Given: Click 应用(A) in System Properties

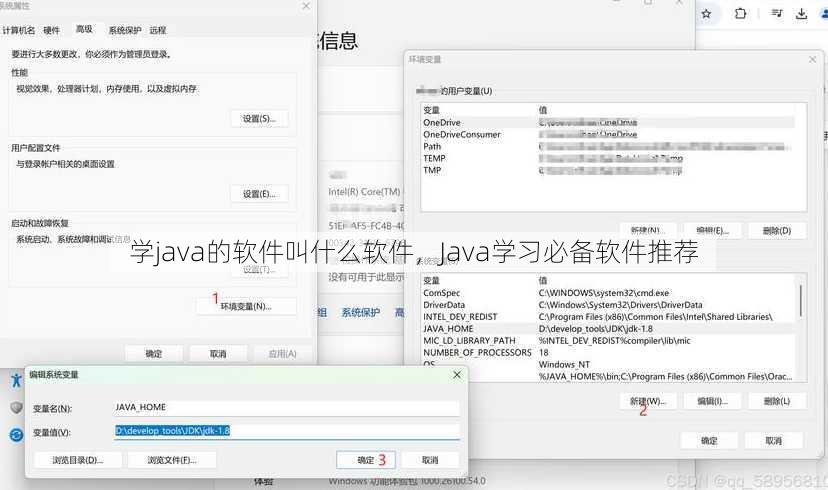Looking at the screenshot, I should tap(283, 354).
